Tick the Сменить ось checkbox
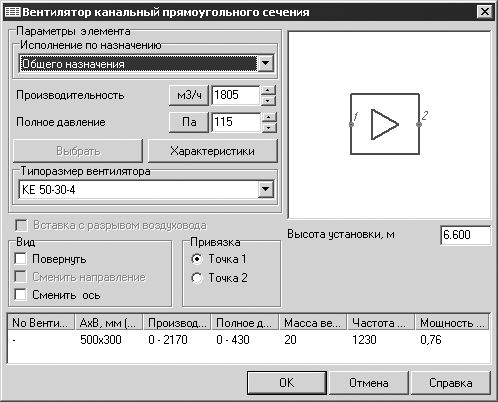 [x=21, y=295]
